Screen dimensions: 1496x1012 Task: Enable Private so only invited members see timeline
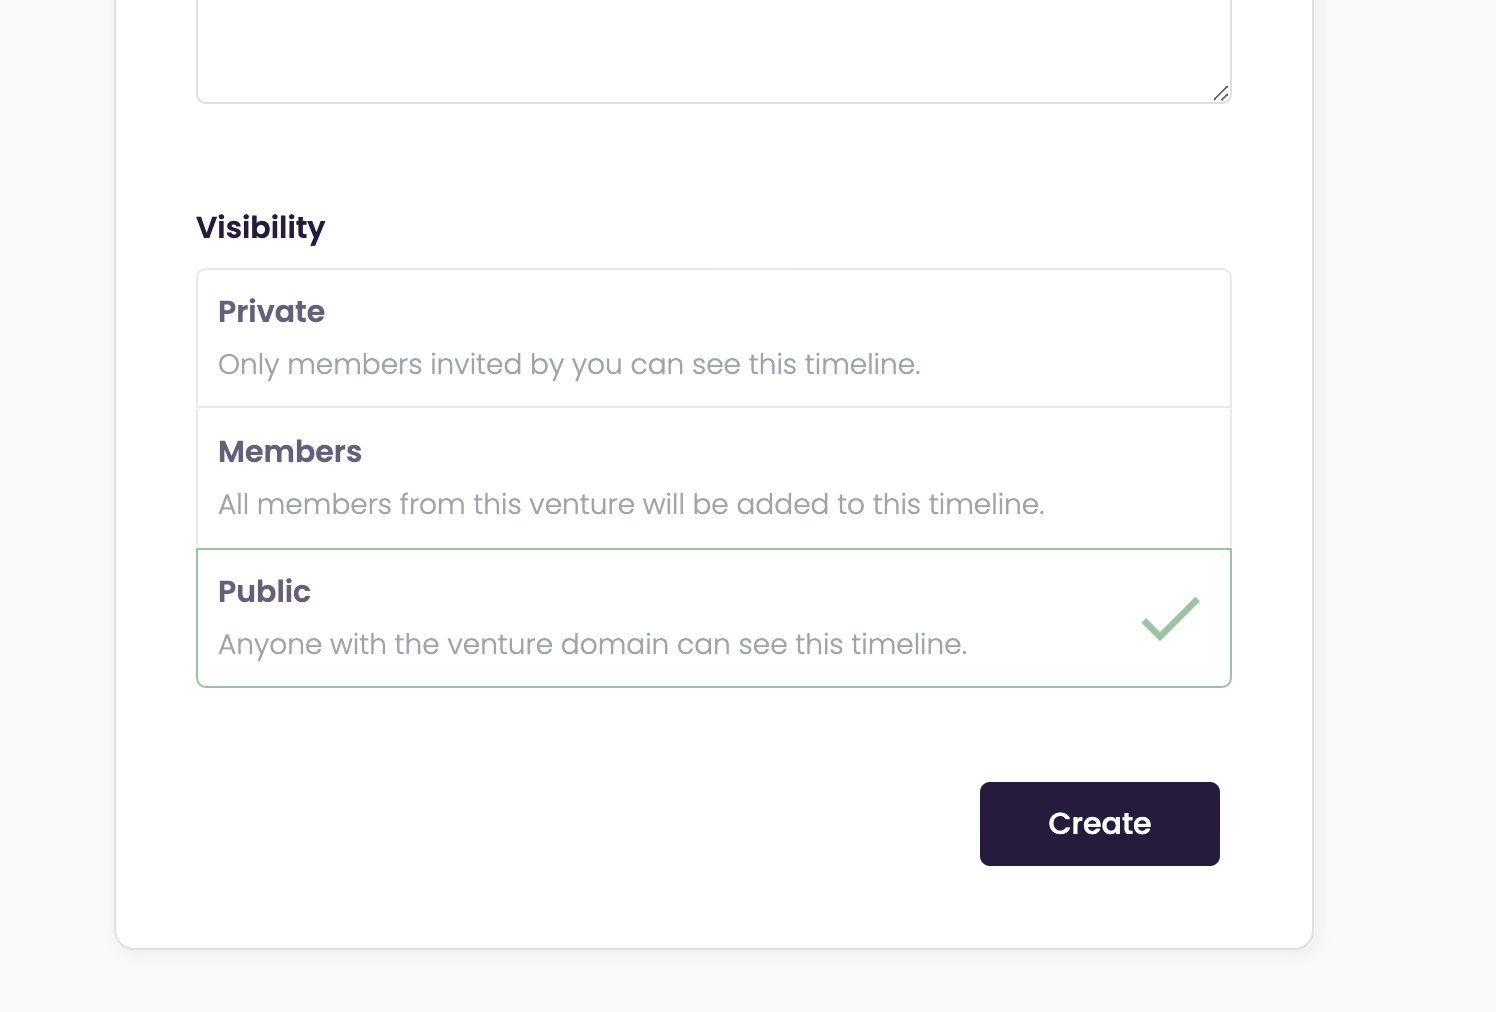[x=713, y=337]
